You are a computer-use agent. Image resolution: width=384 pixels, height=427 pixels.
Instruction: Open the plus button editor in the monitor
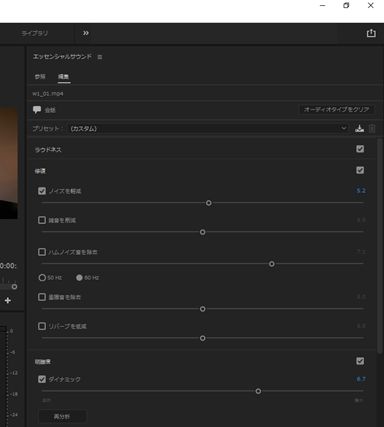pos(8,300)
